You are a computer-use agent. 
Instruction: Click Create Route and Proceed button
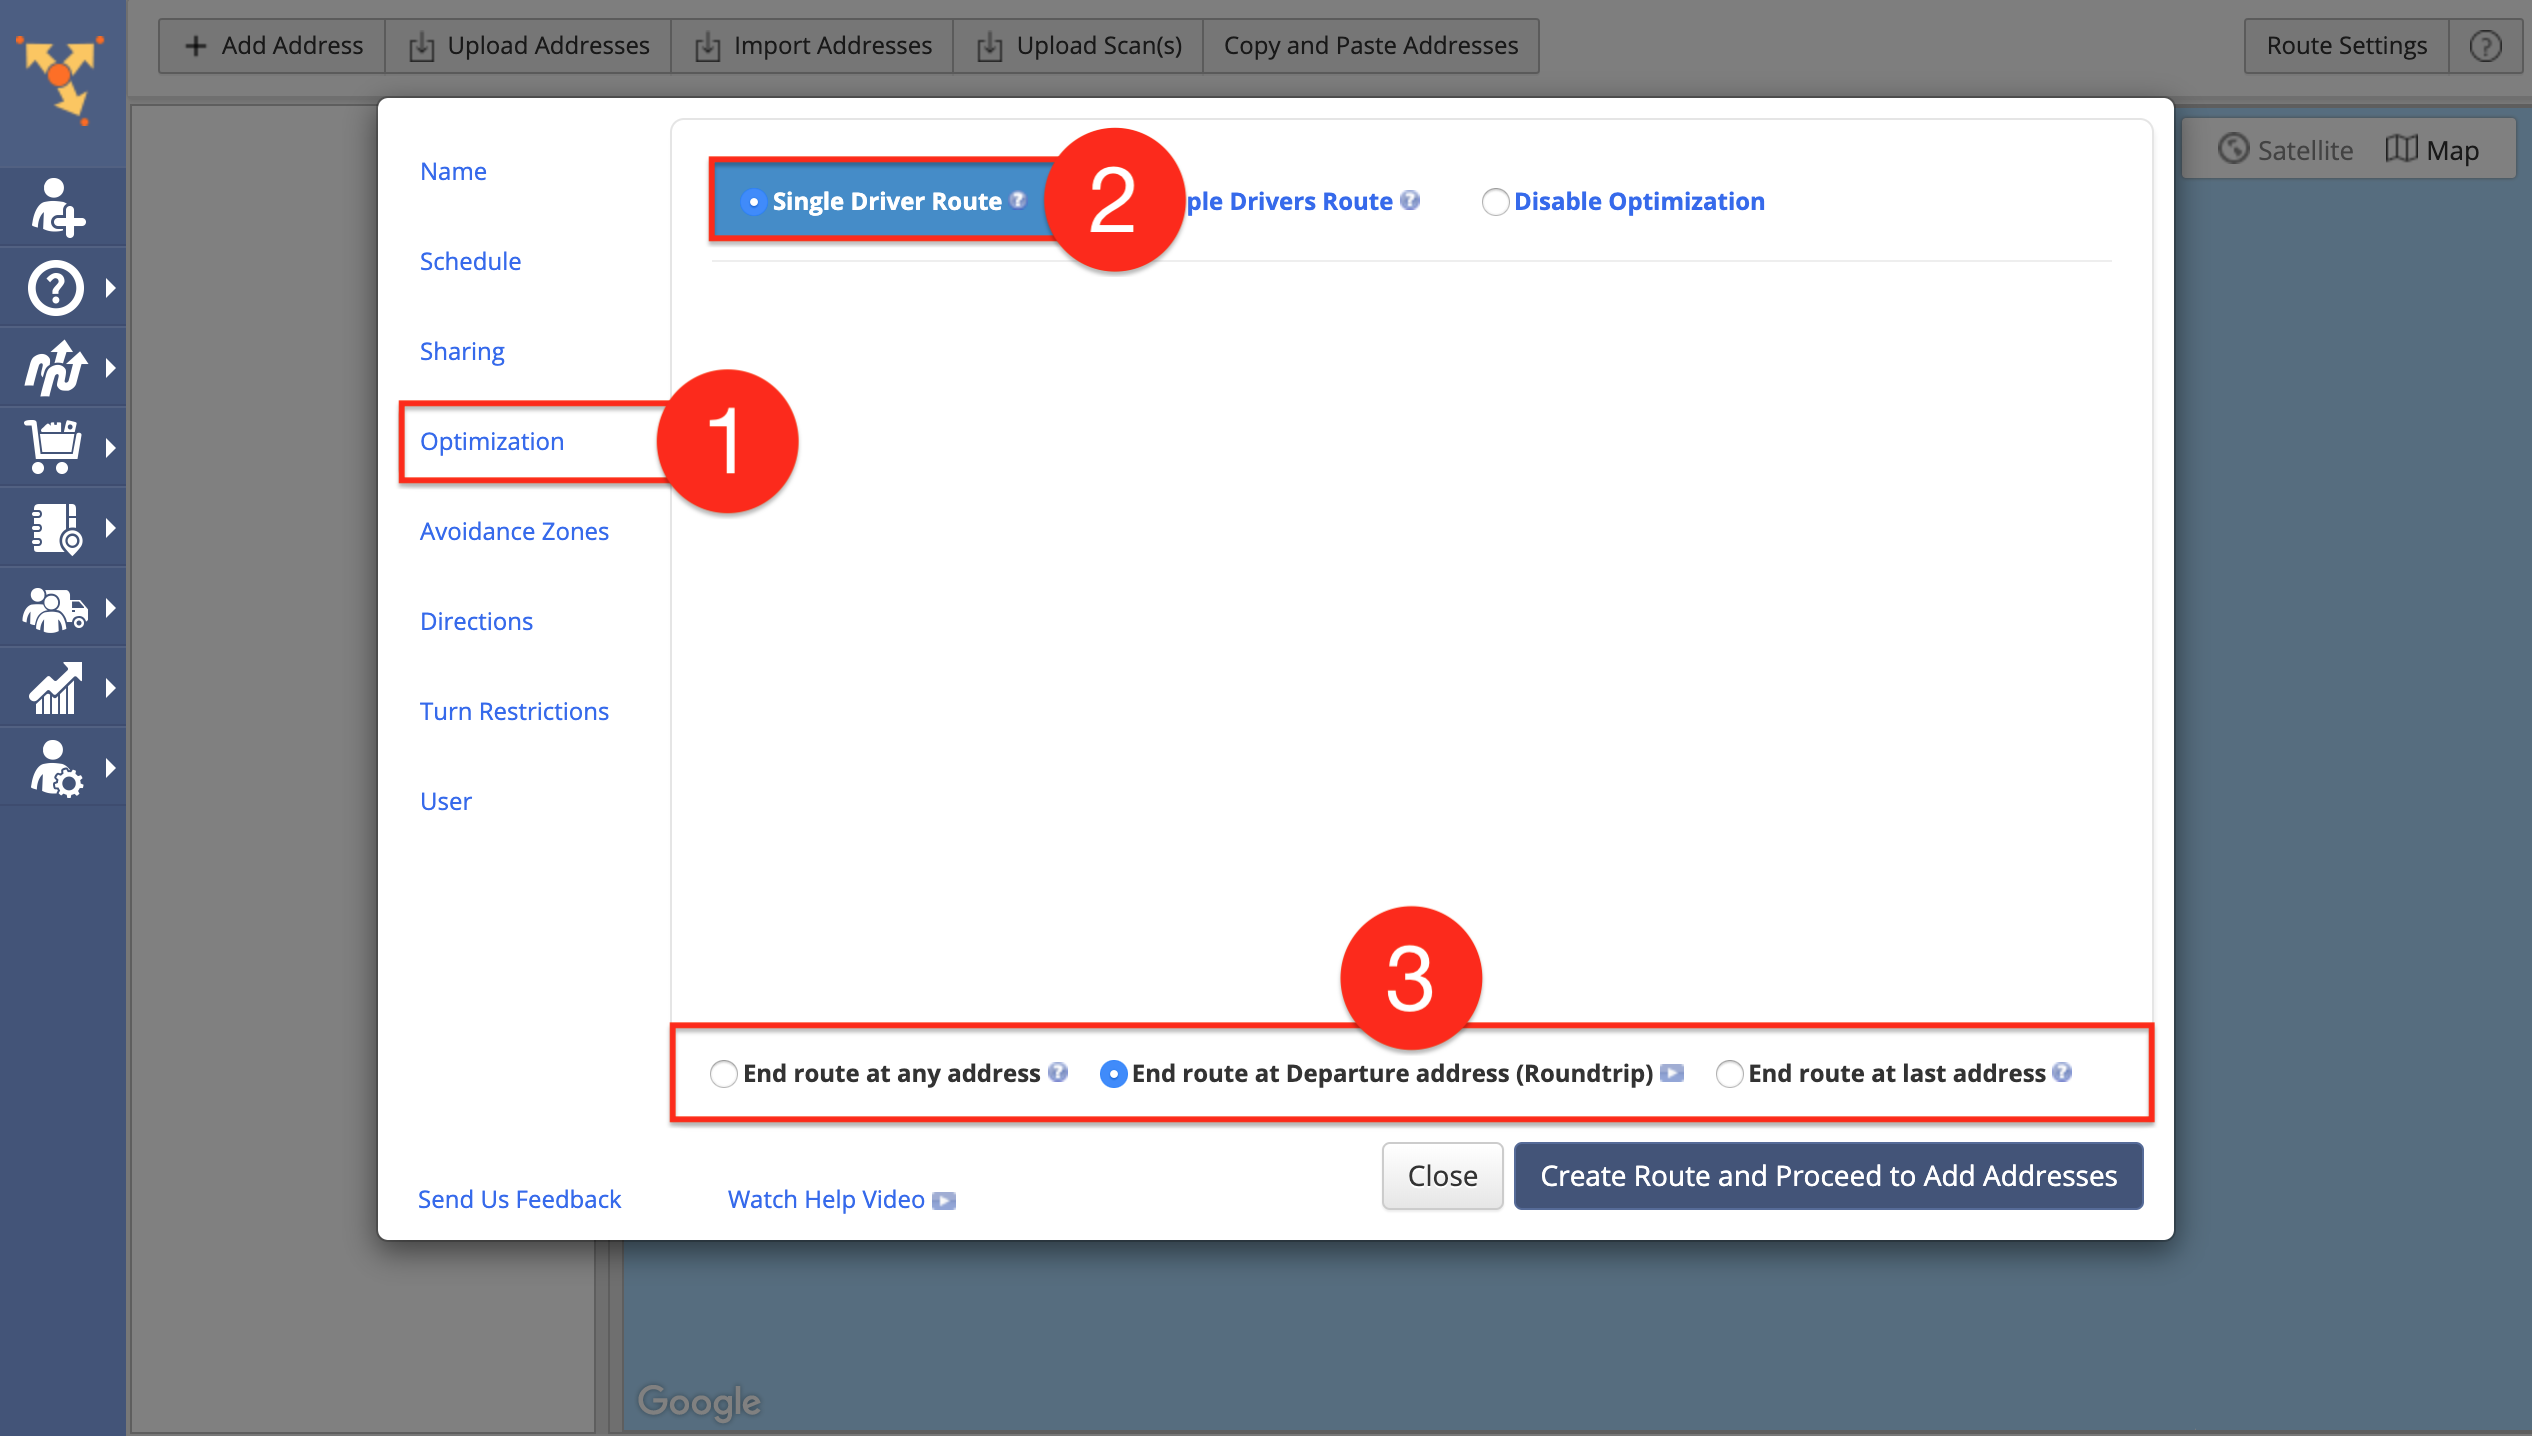[x=1826, y=1175]
